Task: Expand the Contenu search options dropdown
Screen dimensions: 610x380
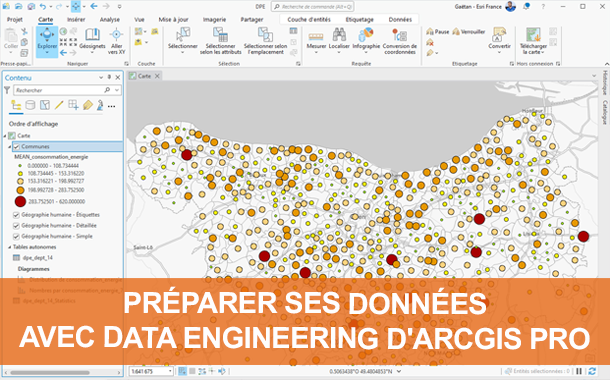Action: [117, 90]
